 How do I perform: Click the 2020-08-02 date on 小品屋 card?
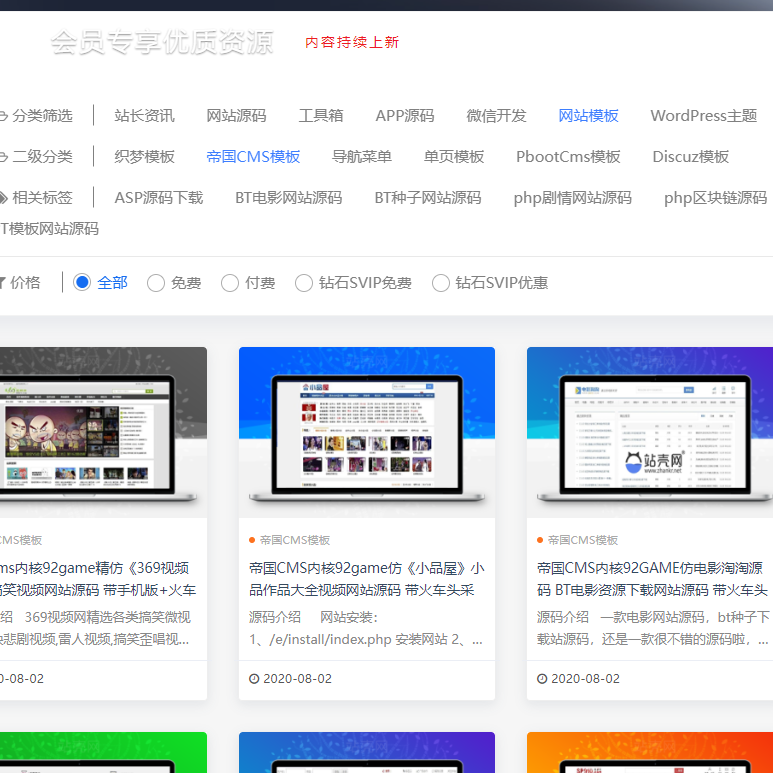[x=297, y=679]
